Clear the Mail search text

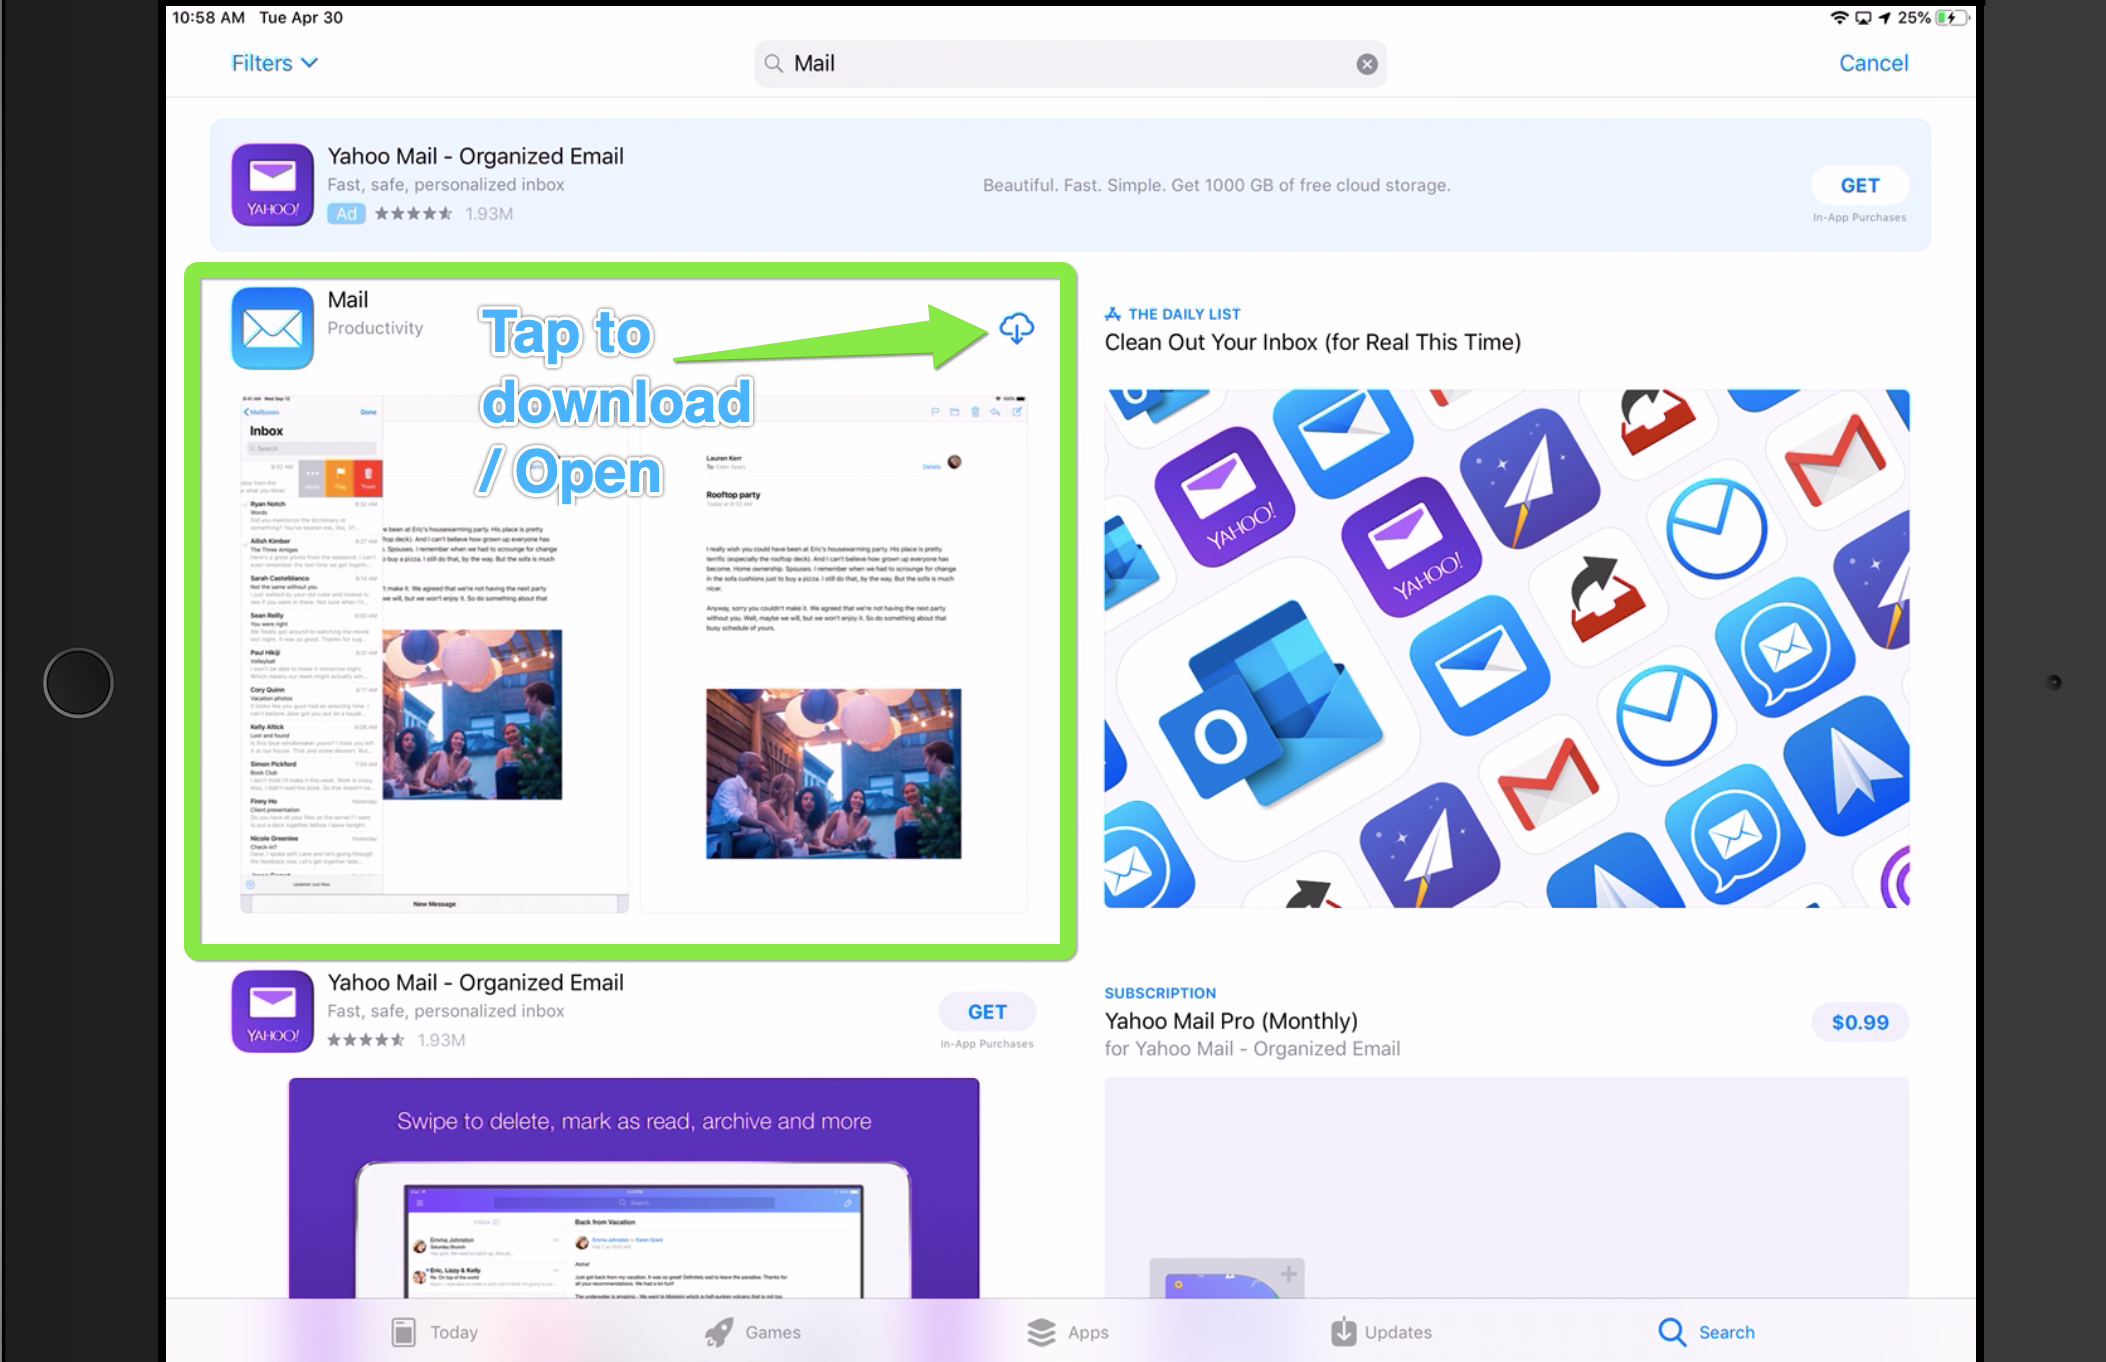[1366, 64]
